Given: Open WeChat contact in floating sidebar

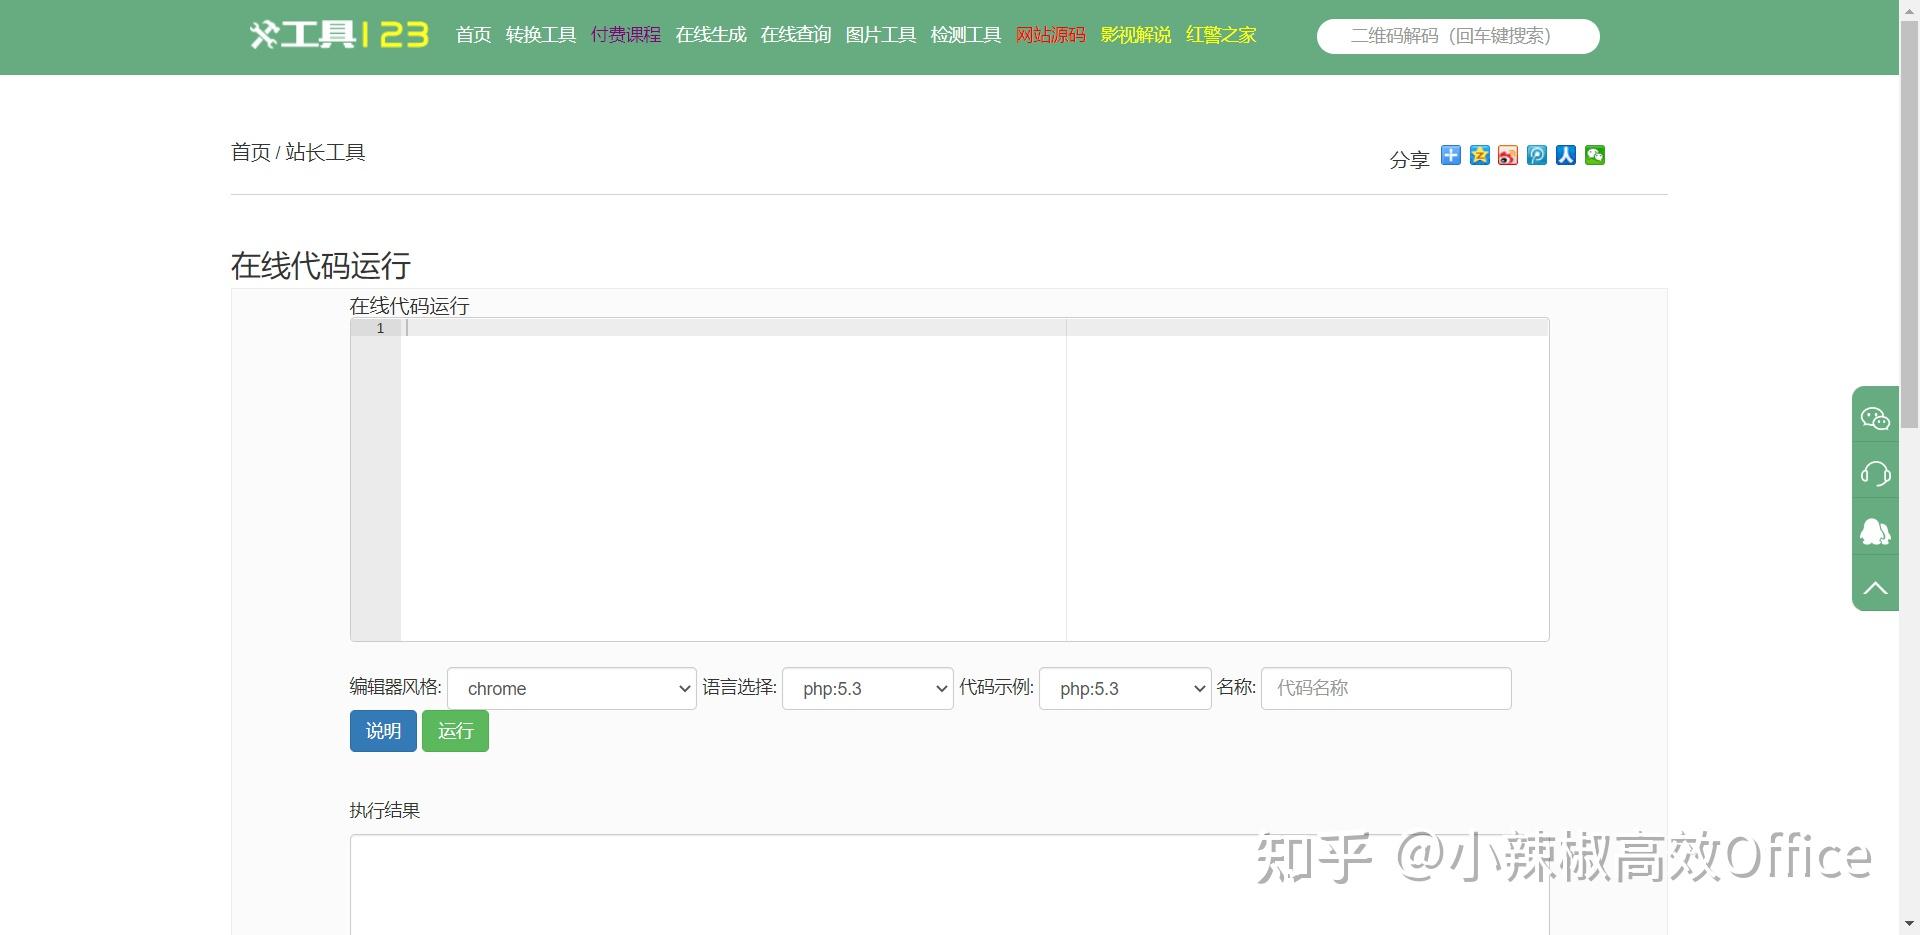Looking at the screenshot, I should point(1875,417).
